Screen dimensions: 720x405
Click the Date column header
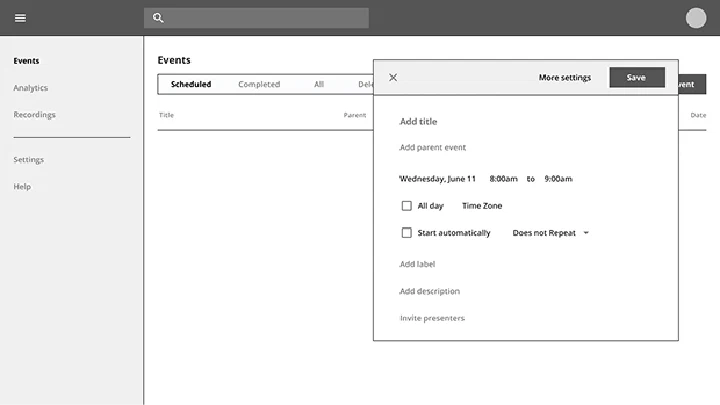point(698,115)
